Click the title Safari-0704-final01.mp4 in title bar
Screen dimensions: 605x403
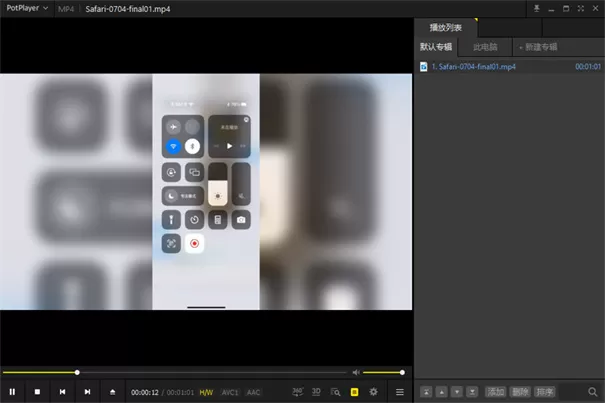click(128, 9)
